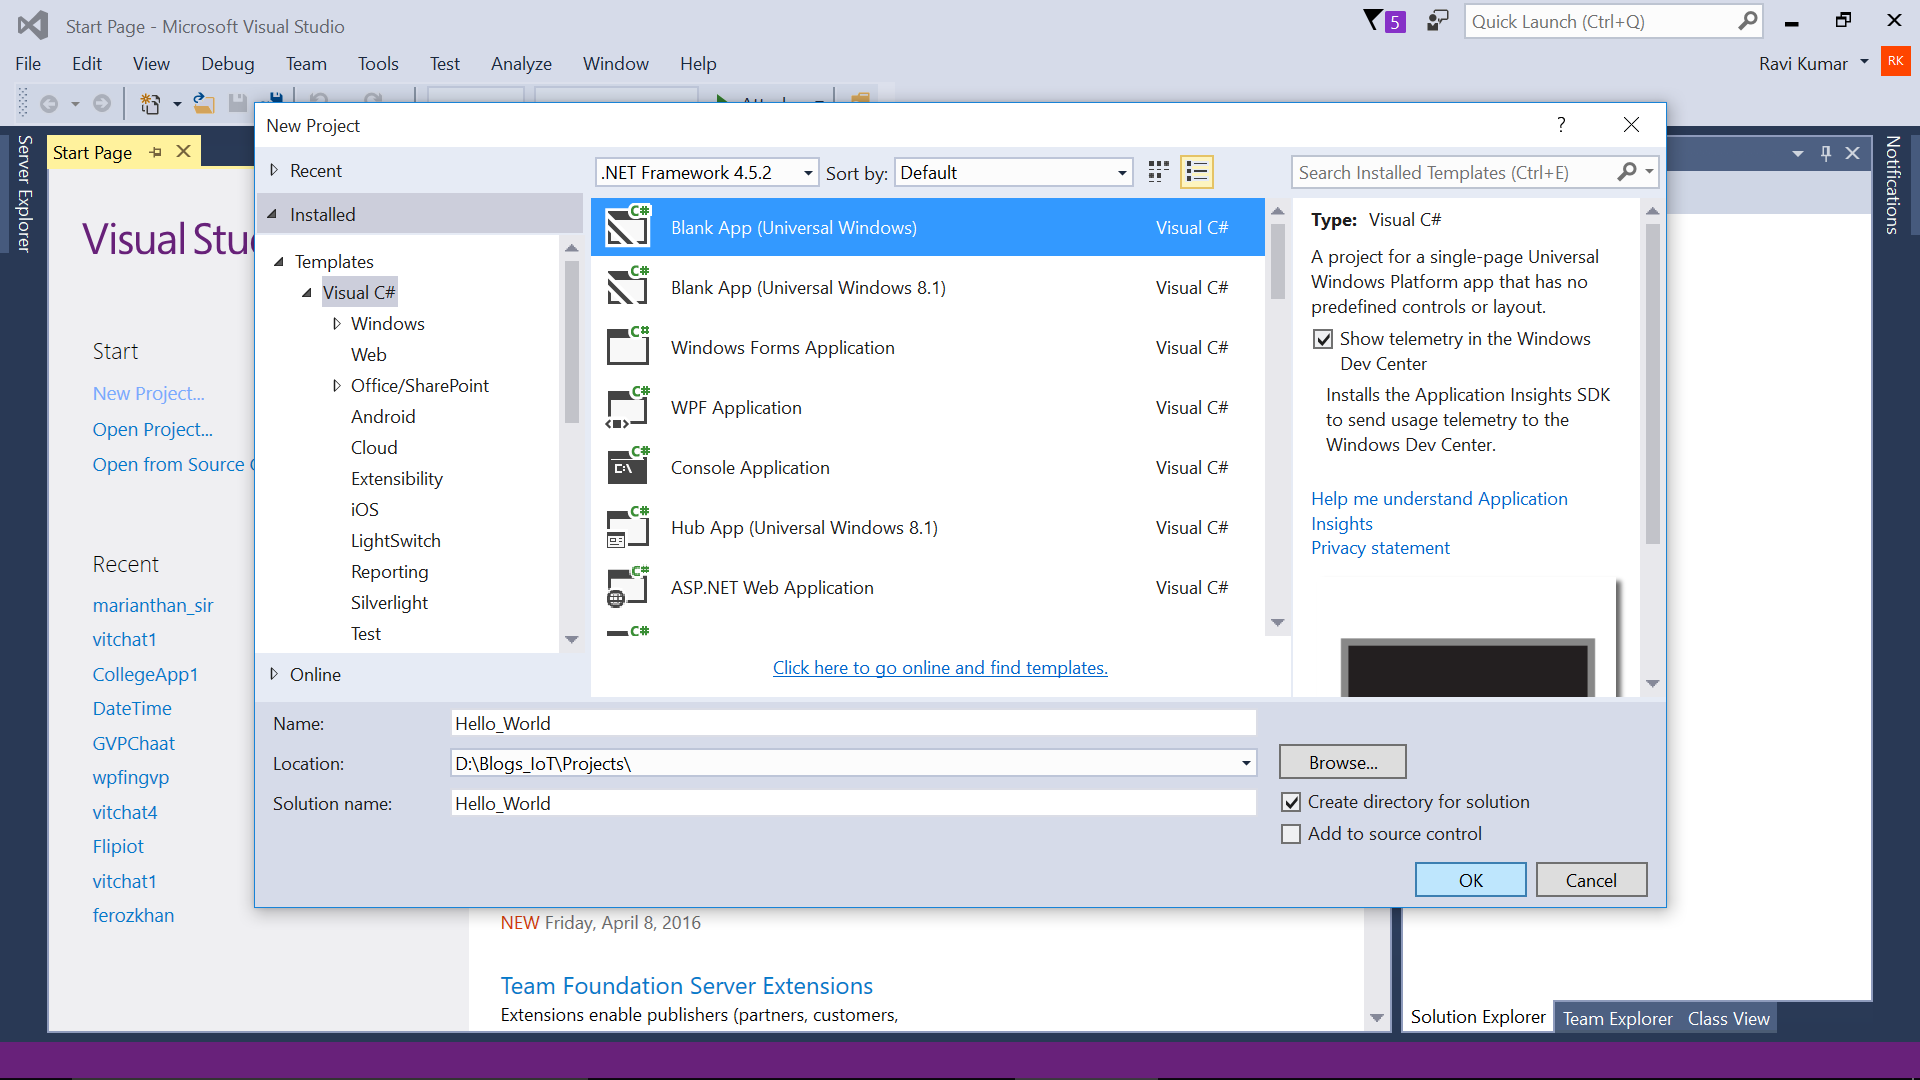1920x1080 pixels.
Task: Click link to go online and find templates
Action: click(940, 668)
